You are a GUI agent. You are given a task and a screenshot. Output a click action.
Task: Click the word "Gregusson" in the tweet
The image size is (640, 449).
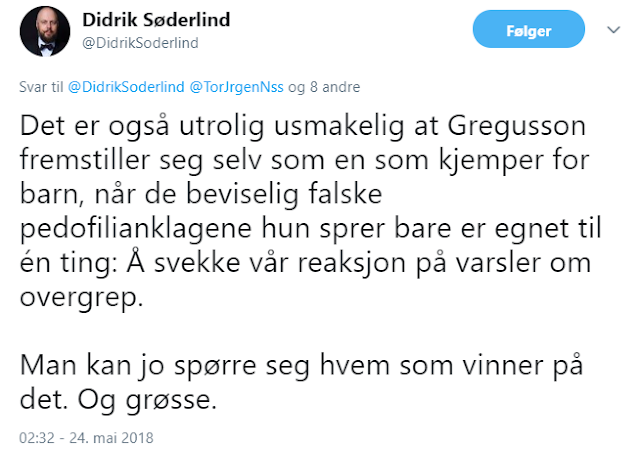click(x=517, y=127)
